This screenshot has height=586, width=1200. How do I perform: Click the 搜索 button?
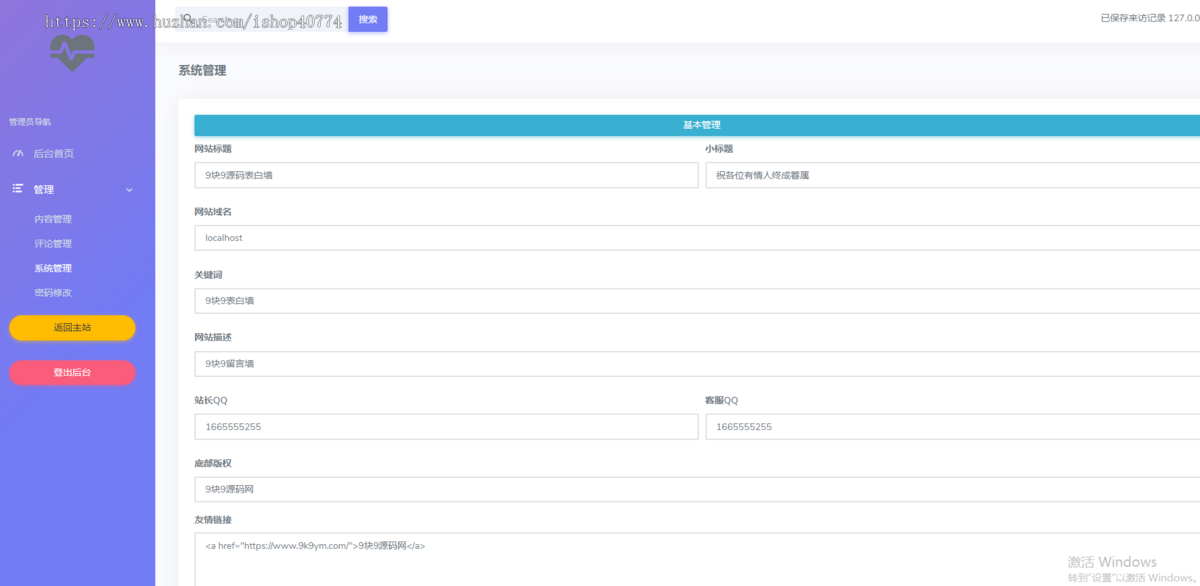click(368, 19)
